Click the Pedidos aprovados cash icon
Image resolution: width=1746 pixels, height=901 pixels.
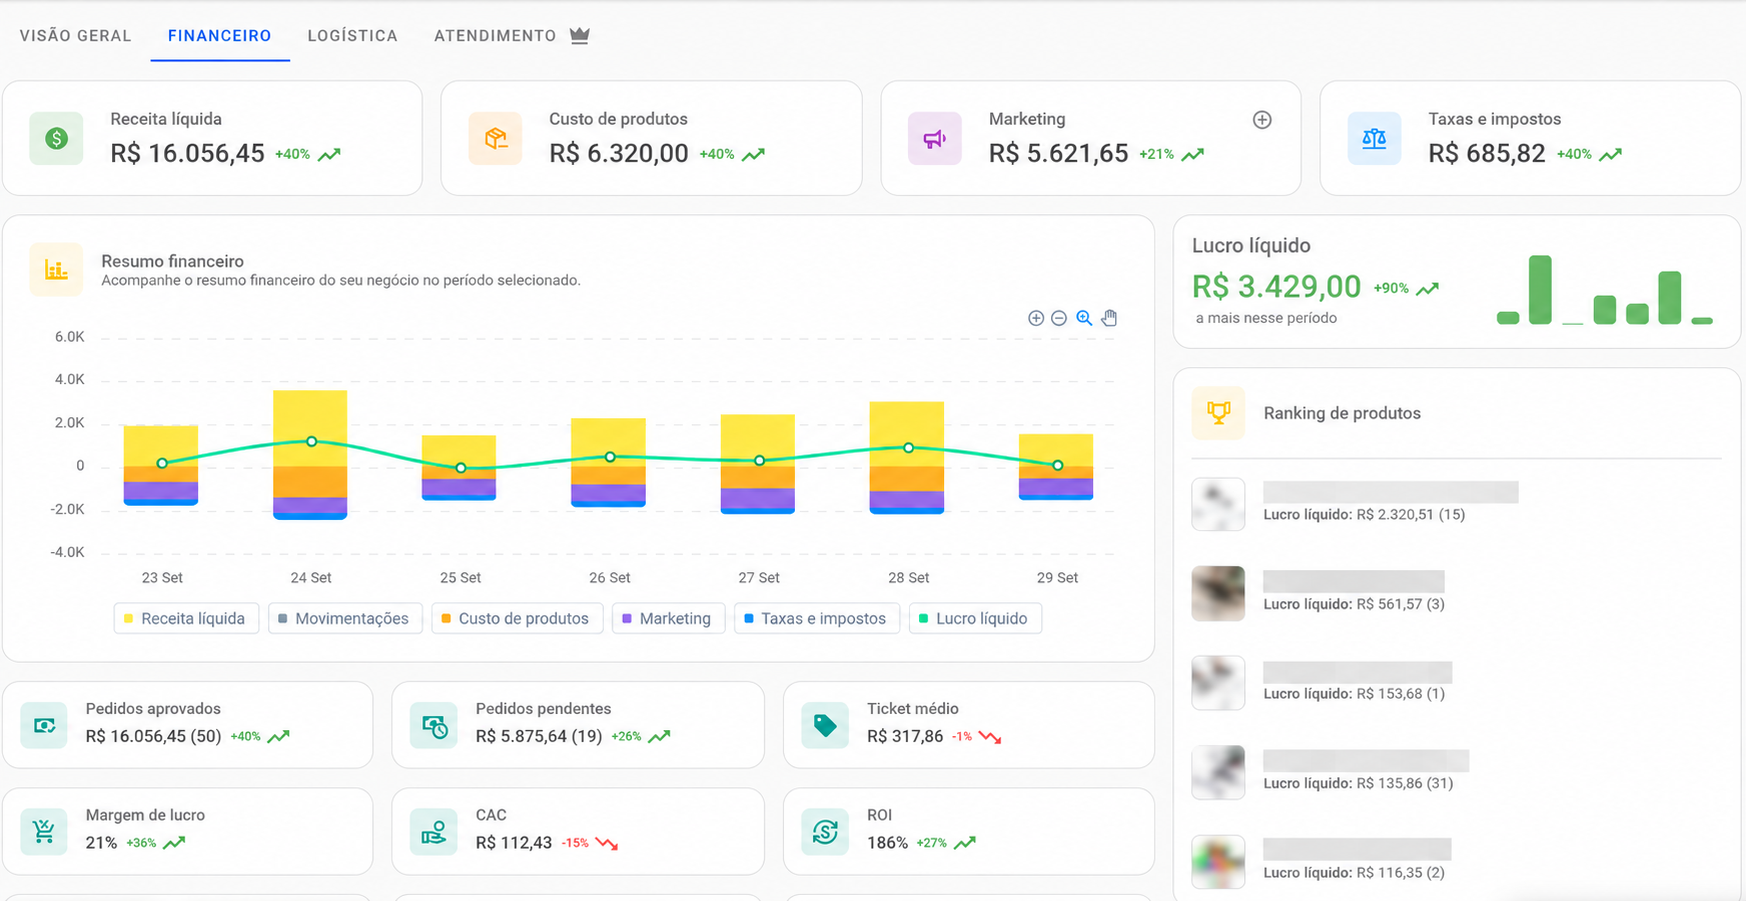tap(44, 725)
